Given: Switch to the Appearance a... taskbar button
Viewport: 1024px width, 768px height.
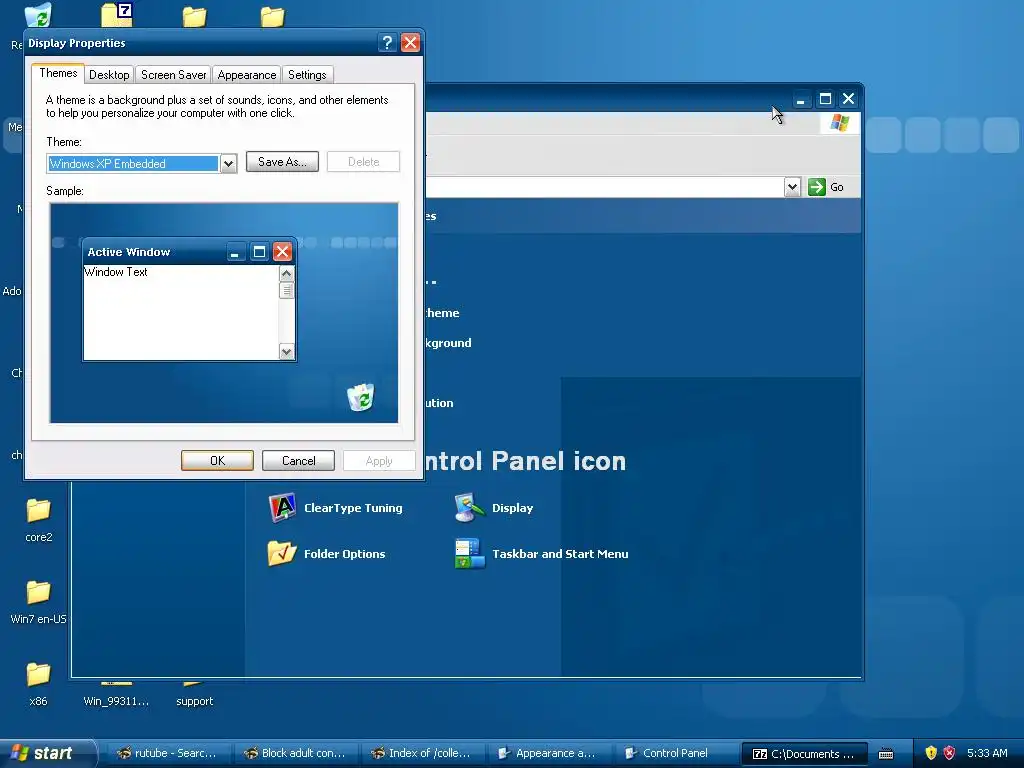Looking at the screenshot, I should [x=551, y=753].
